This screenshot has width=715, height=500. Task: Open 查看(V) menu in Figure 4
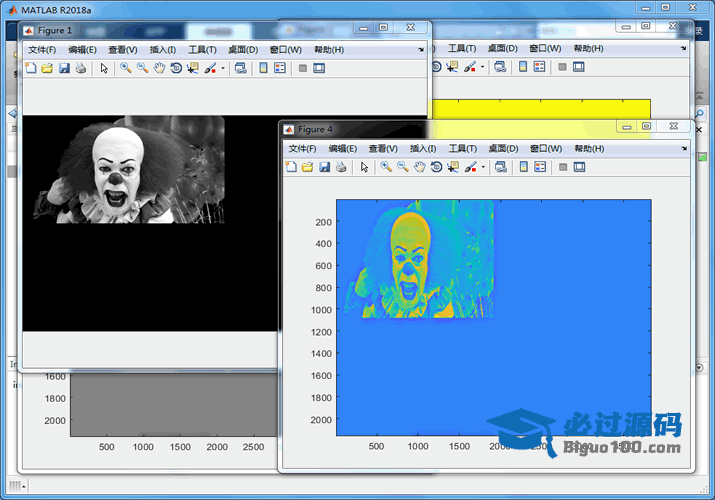point(383,149)
